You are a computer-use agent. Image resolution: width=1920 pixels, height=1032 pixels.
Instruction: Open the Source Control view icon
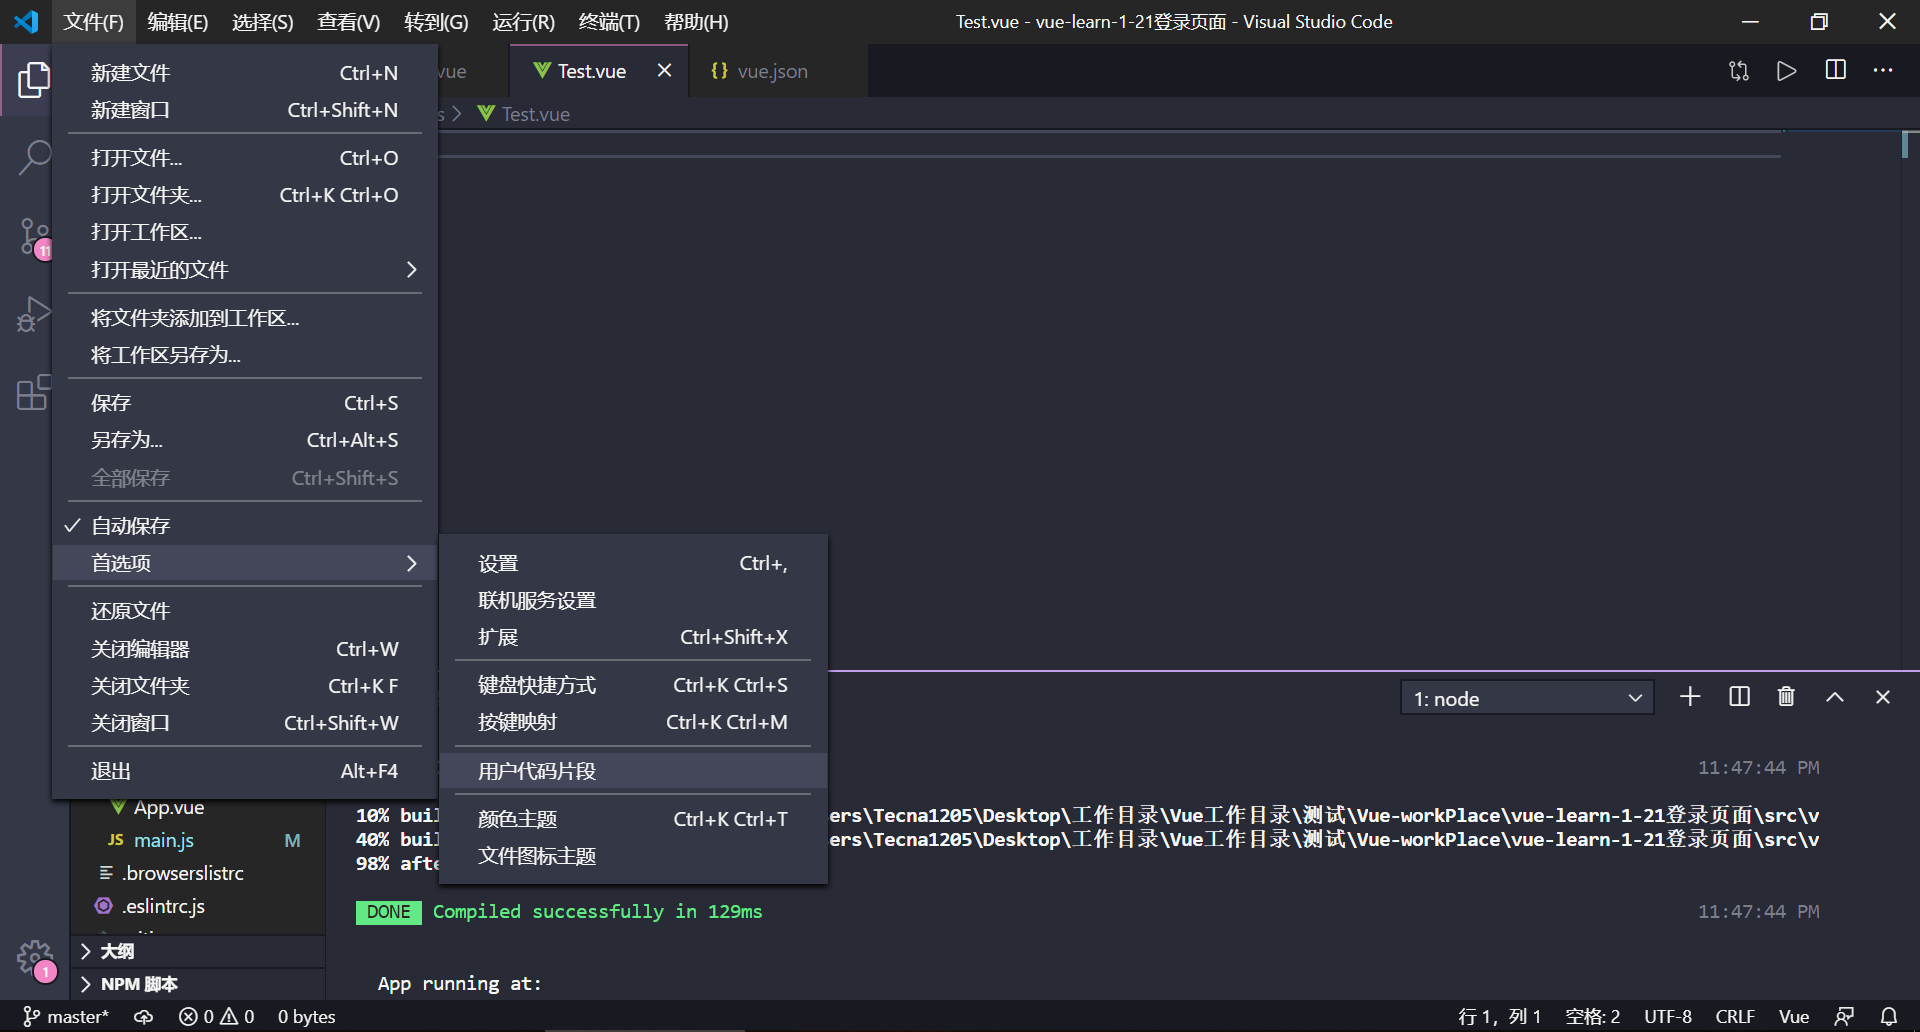(34, 238)
